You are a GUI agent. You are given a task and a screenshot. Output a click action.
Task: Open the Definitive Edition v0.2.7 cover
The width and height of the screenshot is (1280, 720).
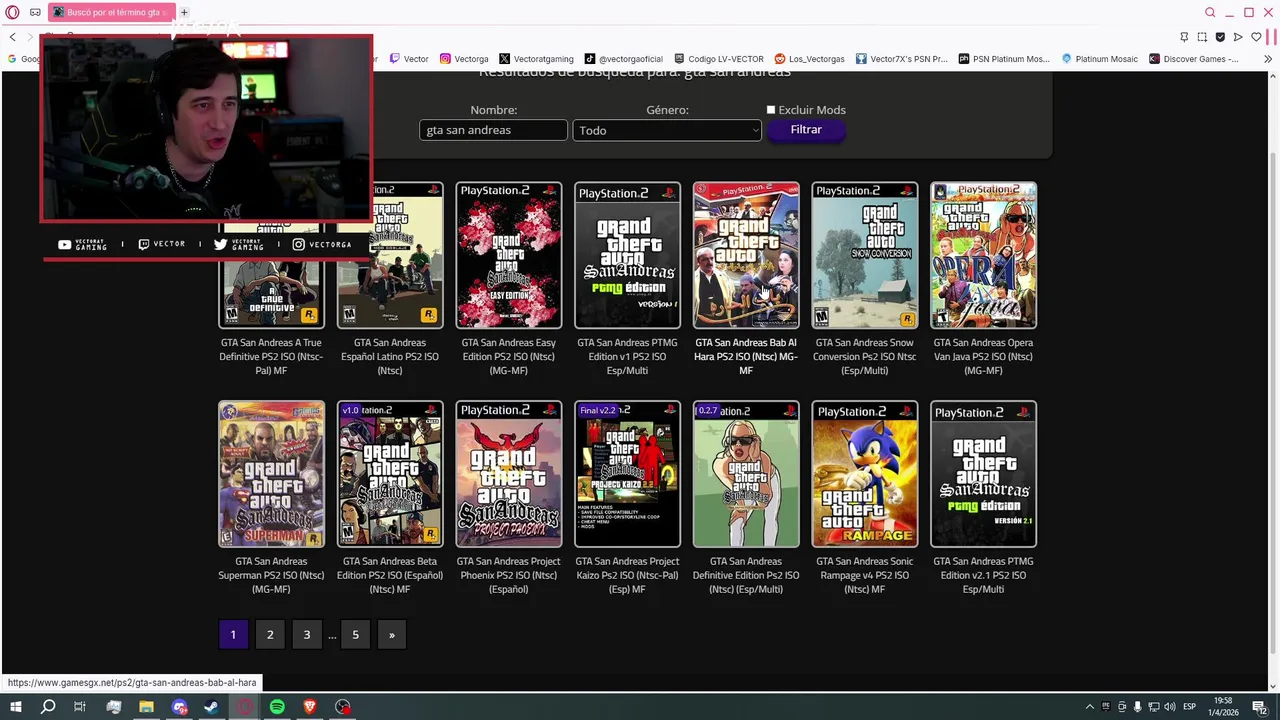[x=746, y=474]
